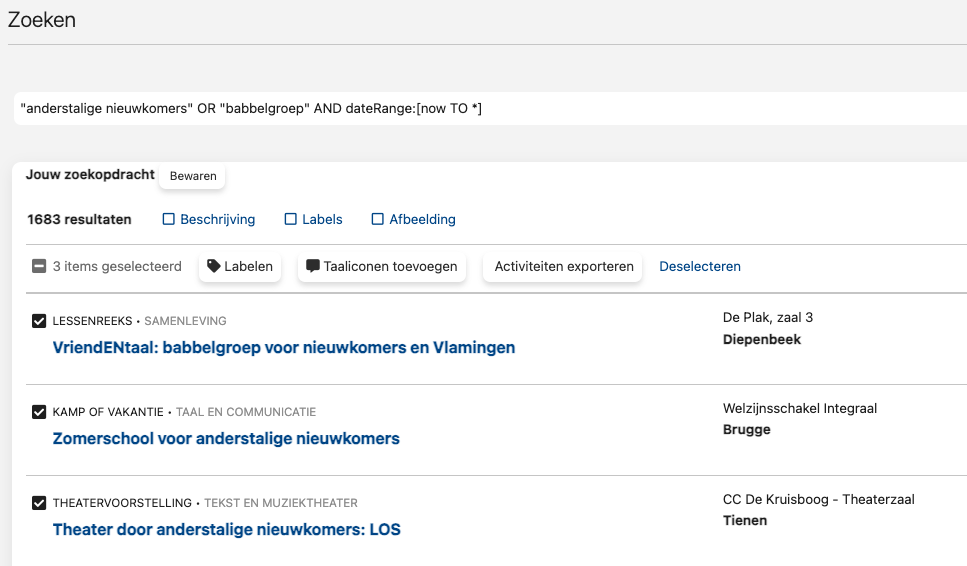Focus the search query input field

(490, 109)
